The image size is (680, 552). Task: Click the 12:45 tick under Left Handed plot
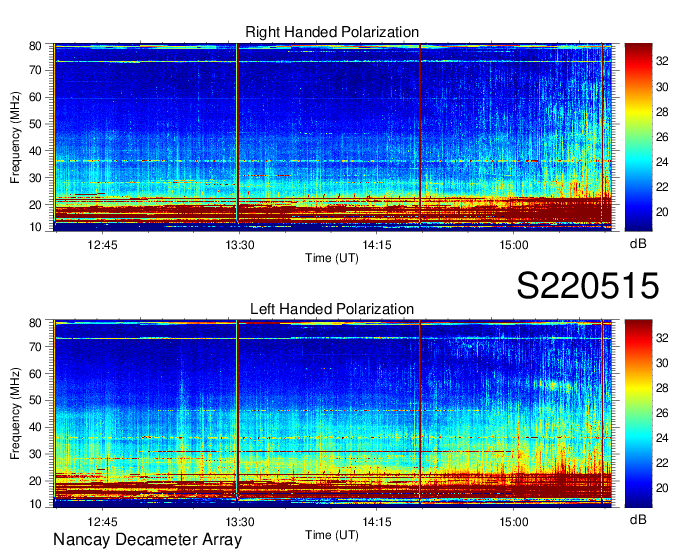102,522
